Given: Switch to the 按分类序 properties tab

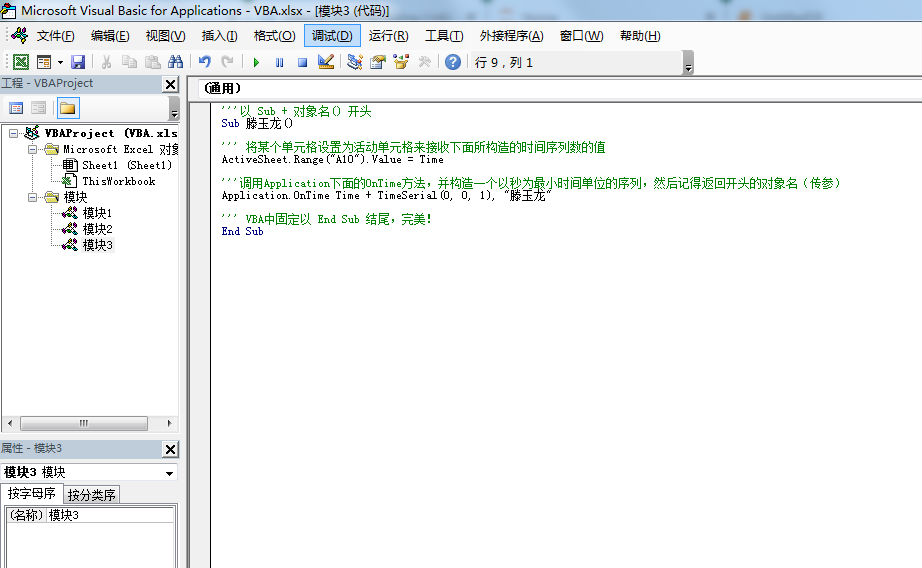Looking at the screenshot, I should click(x=91, y=495).
